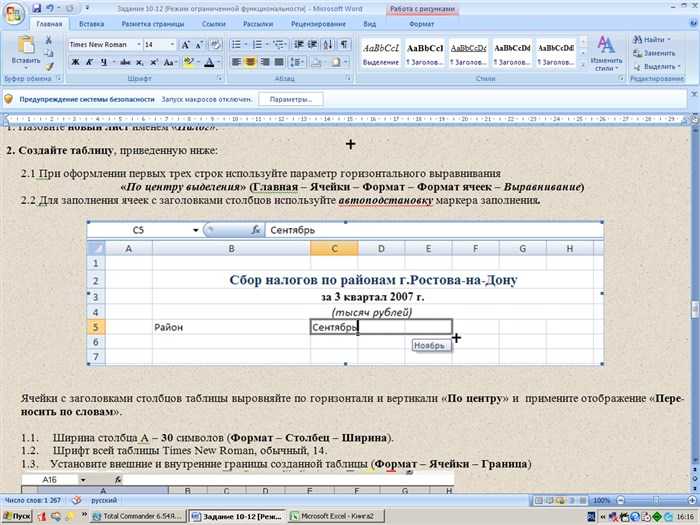Open the Рецензирование tab
The image size is (700, 525).
(x=318, y=24)
